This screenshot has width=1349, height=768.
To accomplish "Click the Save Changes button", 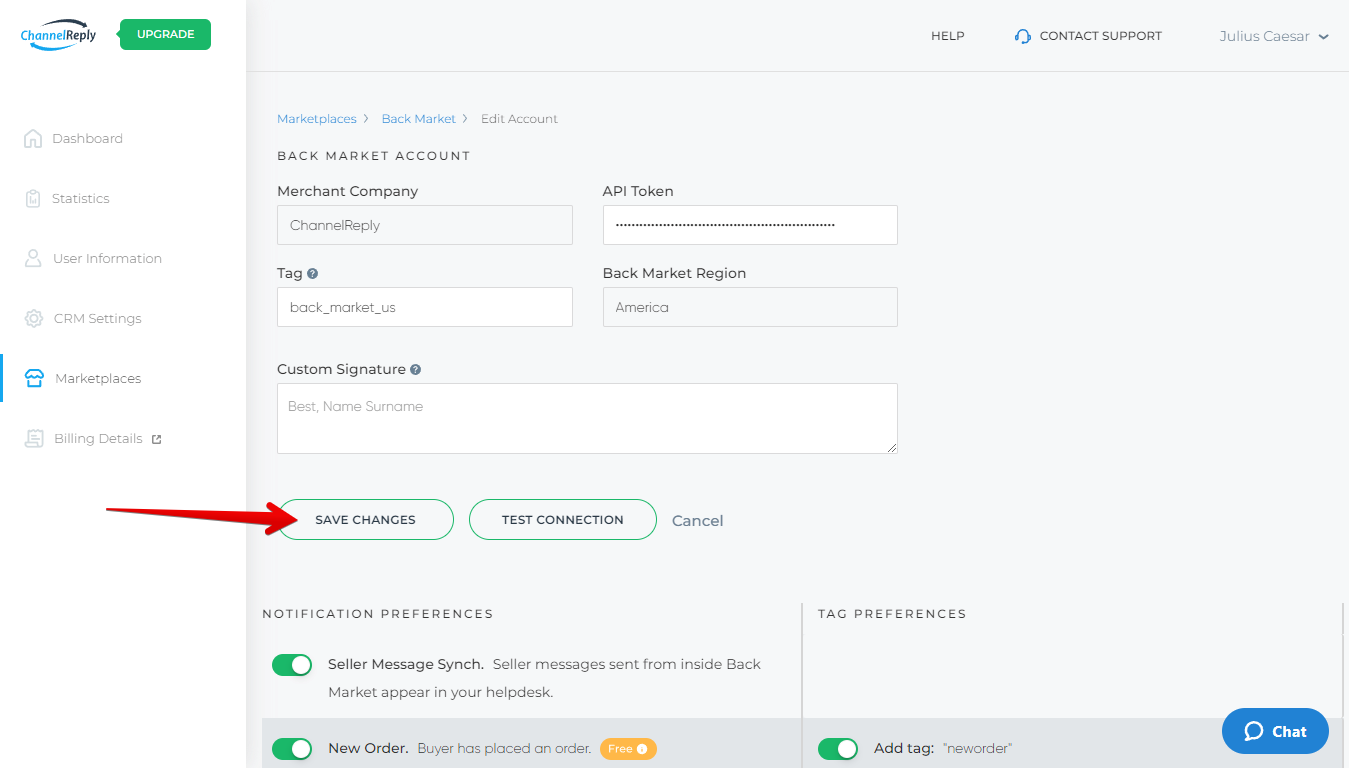I will tap(365, 520).
